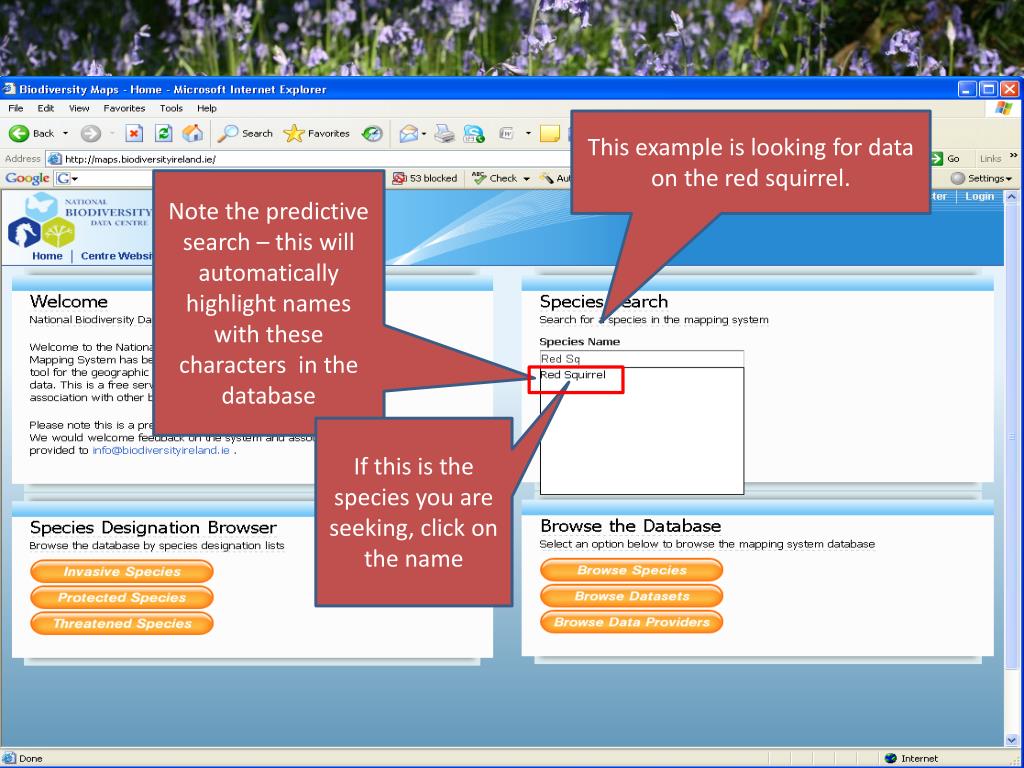This screenshot has width=1024, height=768.
Task: Open the Tools menu
Action: (x=171, y=108)
